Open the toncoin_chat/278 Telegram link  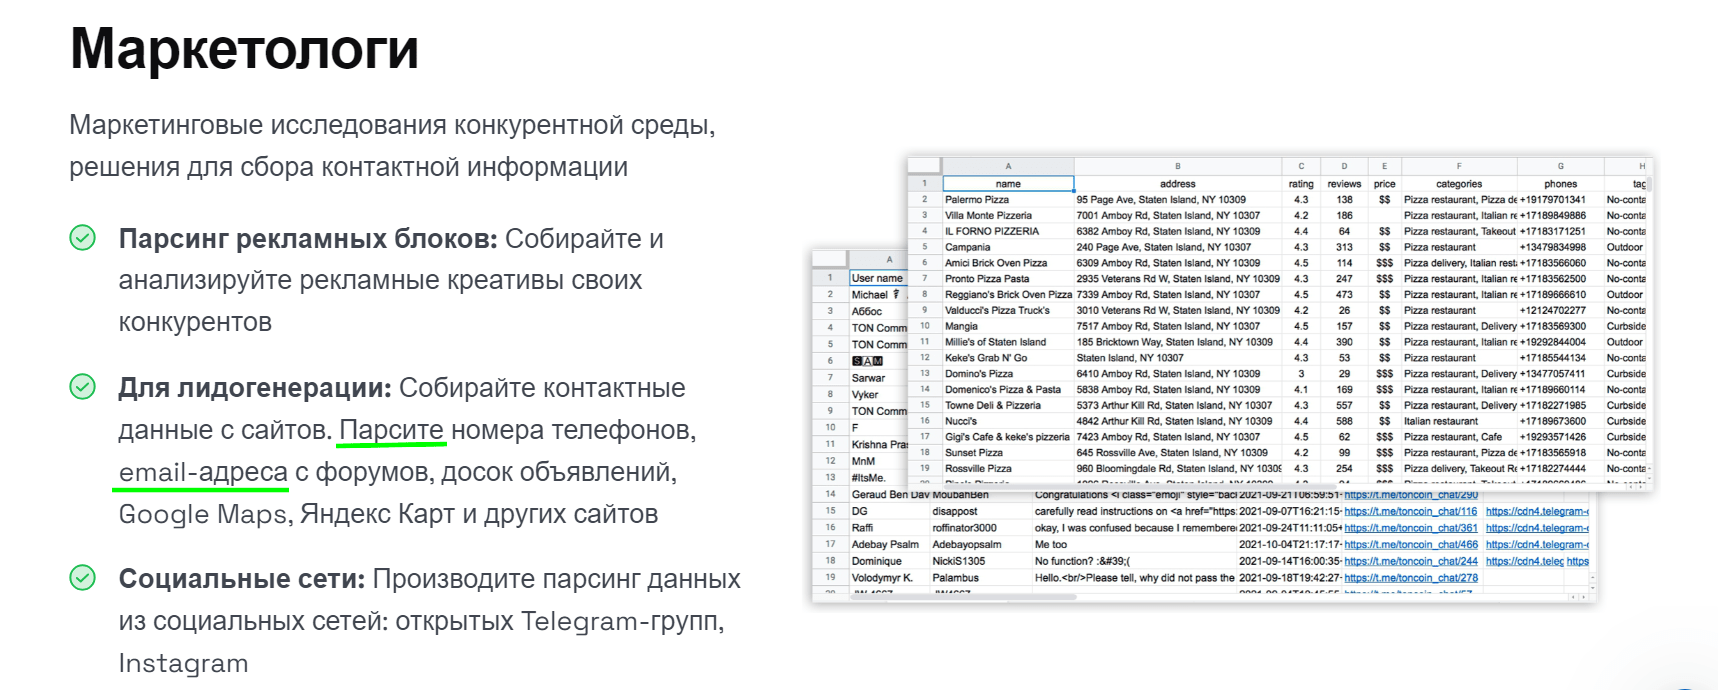coord(1410,578)
